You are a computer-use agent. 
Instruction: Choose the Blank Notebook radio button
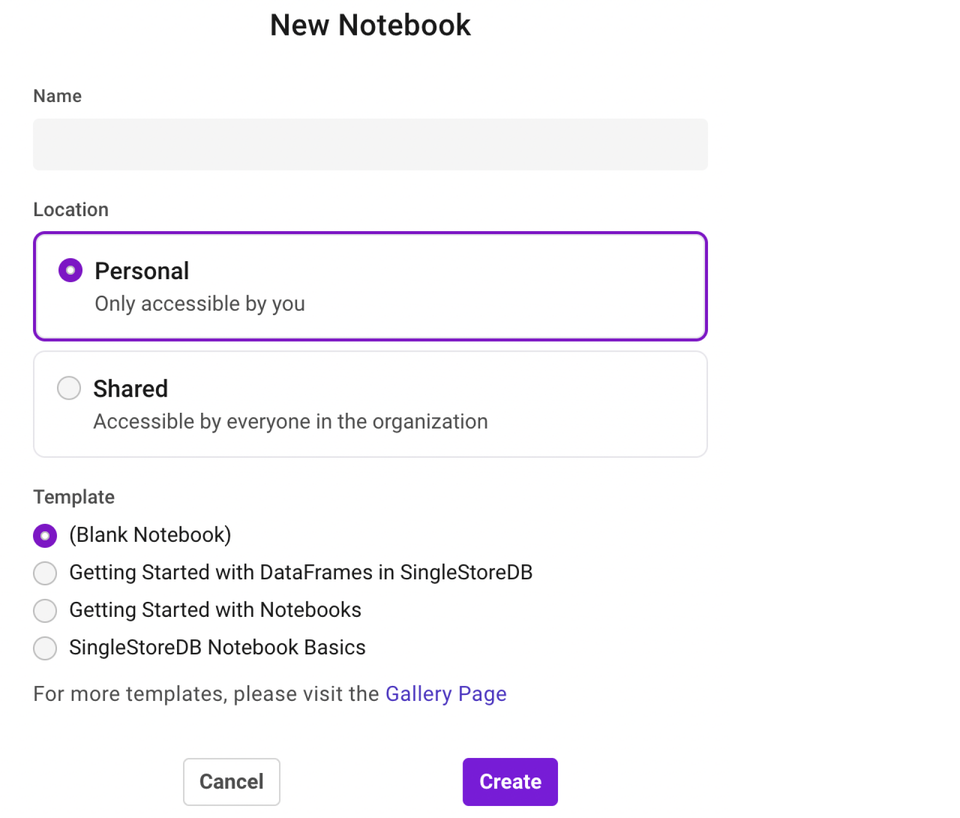click(45, 536)
